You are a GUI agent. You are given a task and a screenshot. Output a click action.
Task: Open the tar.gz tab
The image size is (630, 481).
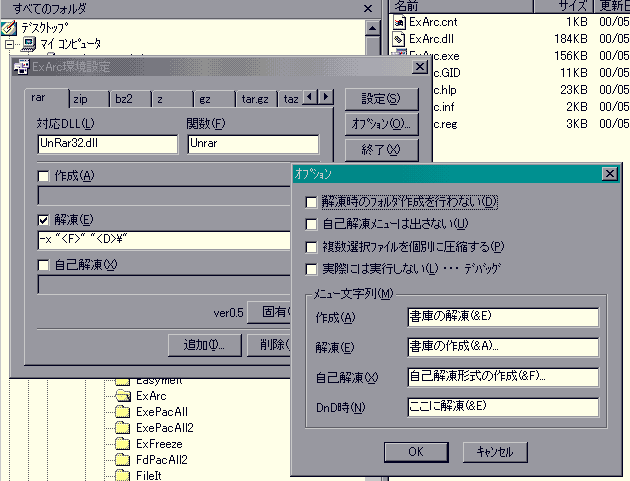pyautogui.click(x=254, y=99)
